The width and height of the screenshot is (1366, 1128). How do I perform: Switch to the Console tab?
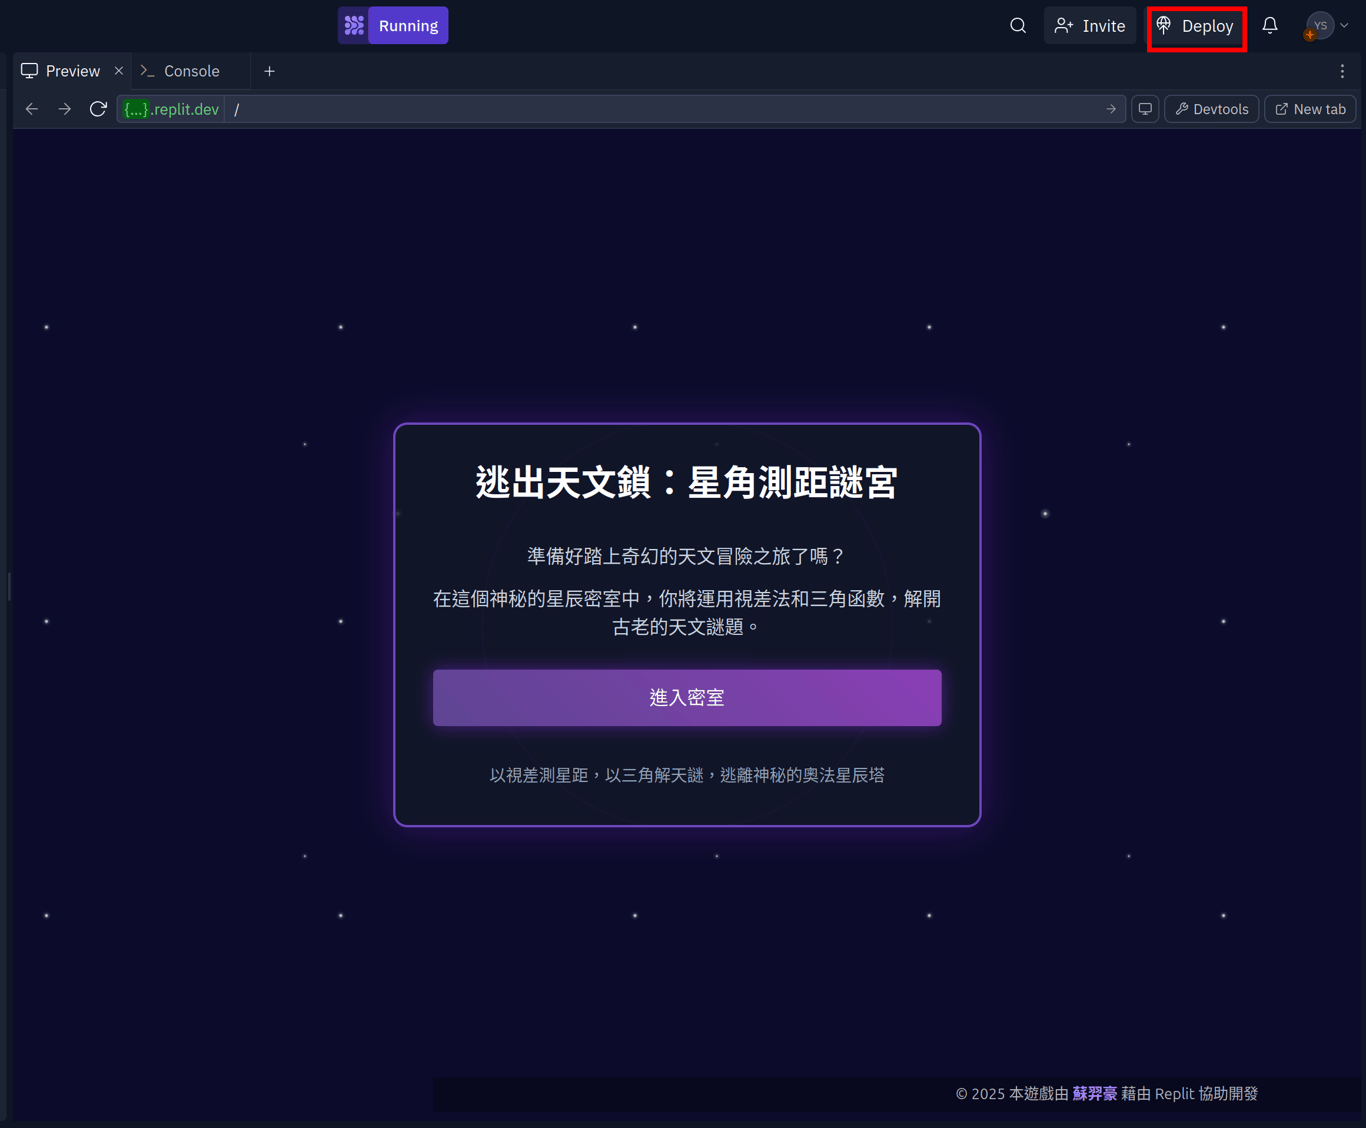coord(181,71)
